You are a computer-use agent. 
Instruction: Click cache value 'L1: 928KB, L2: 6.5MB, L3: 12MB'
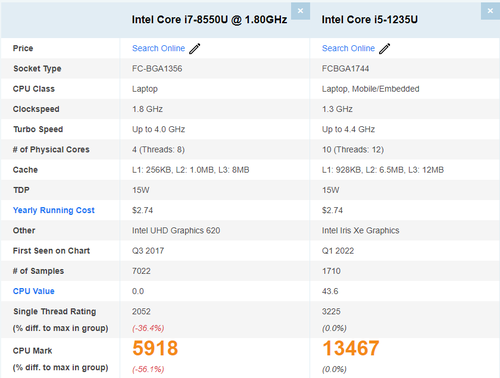point(383,170)
